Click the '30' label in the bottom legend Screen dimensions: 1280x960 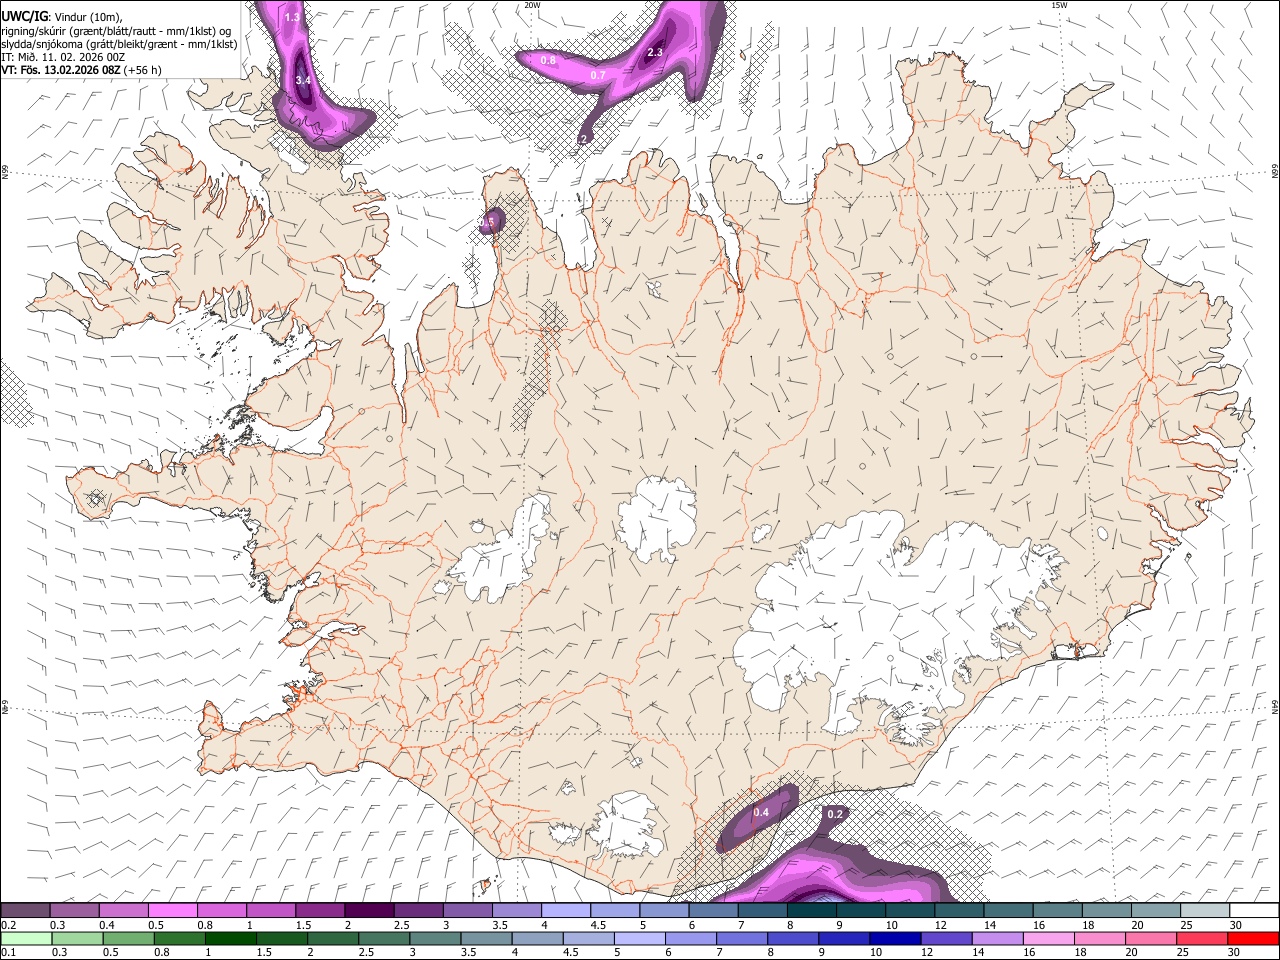click(1232, 953)
